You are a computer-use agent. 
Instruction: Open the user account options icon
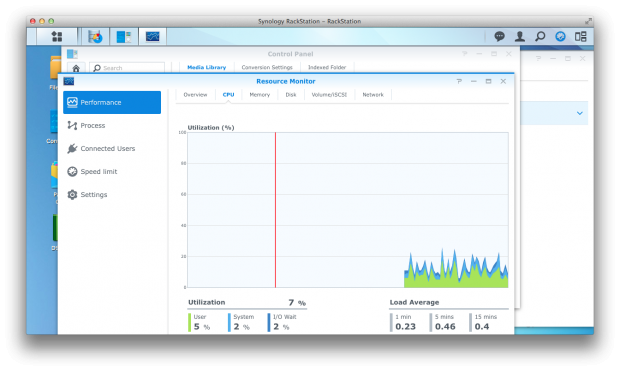(x=520, y=36)
